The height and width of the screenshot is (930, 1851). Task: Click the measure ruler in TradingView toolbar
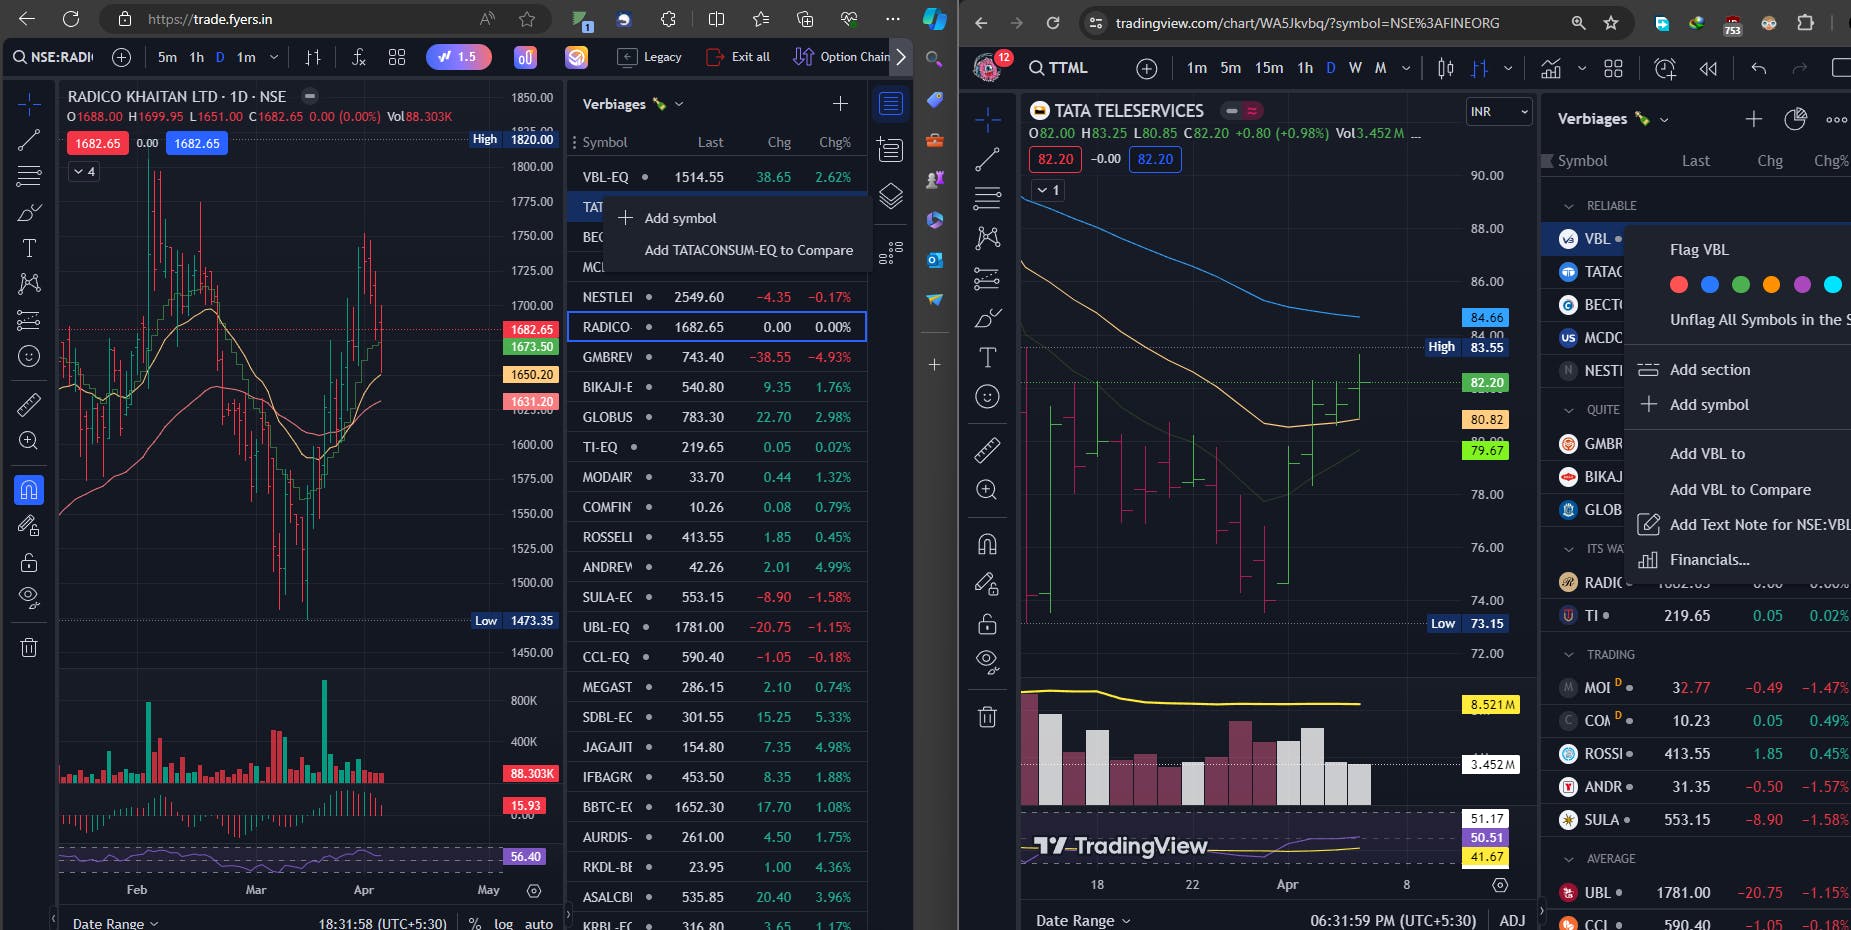tap(987, 450)
